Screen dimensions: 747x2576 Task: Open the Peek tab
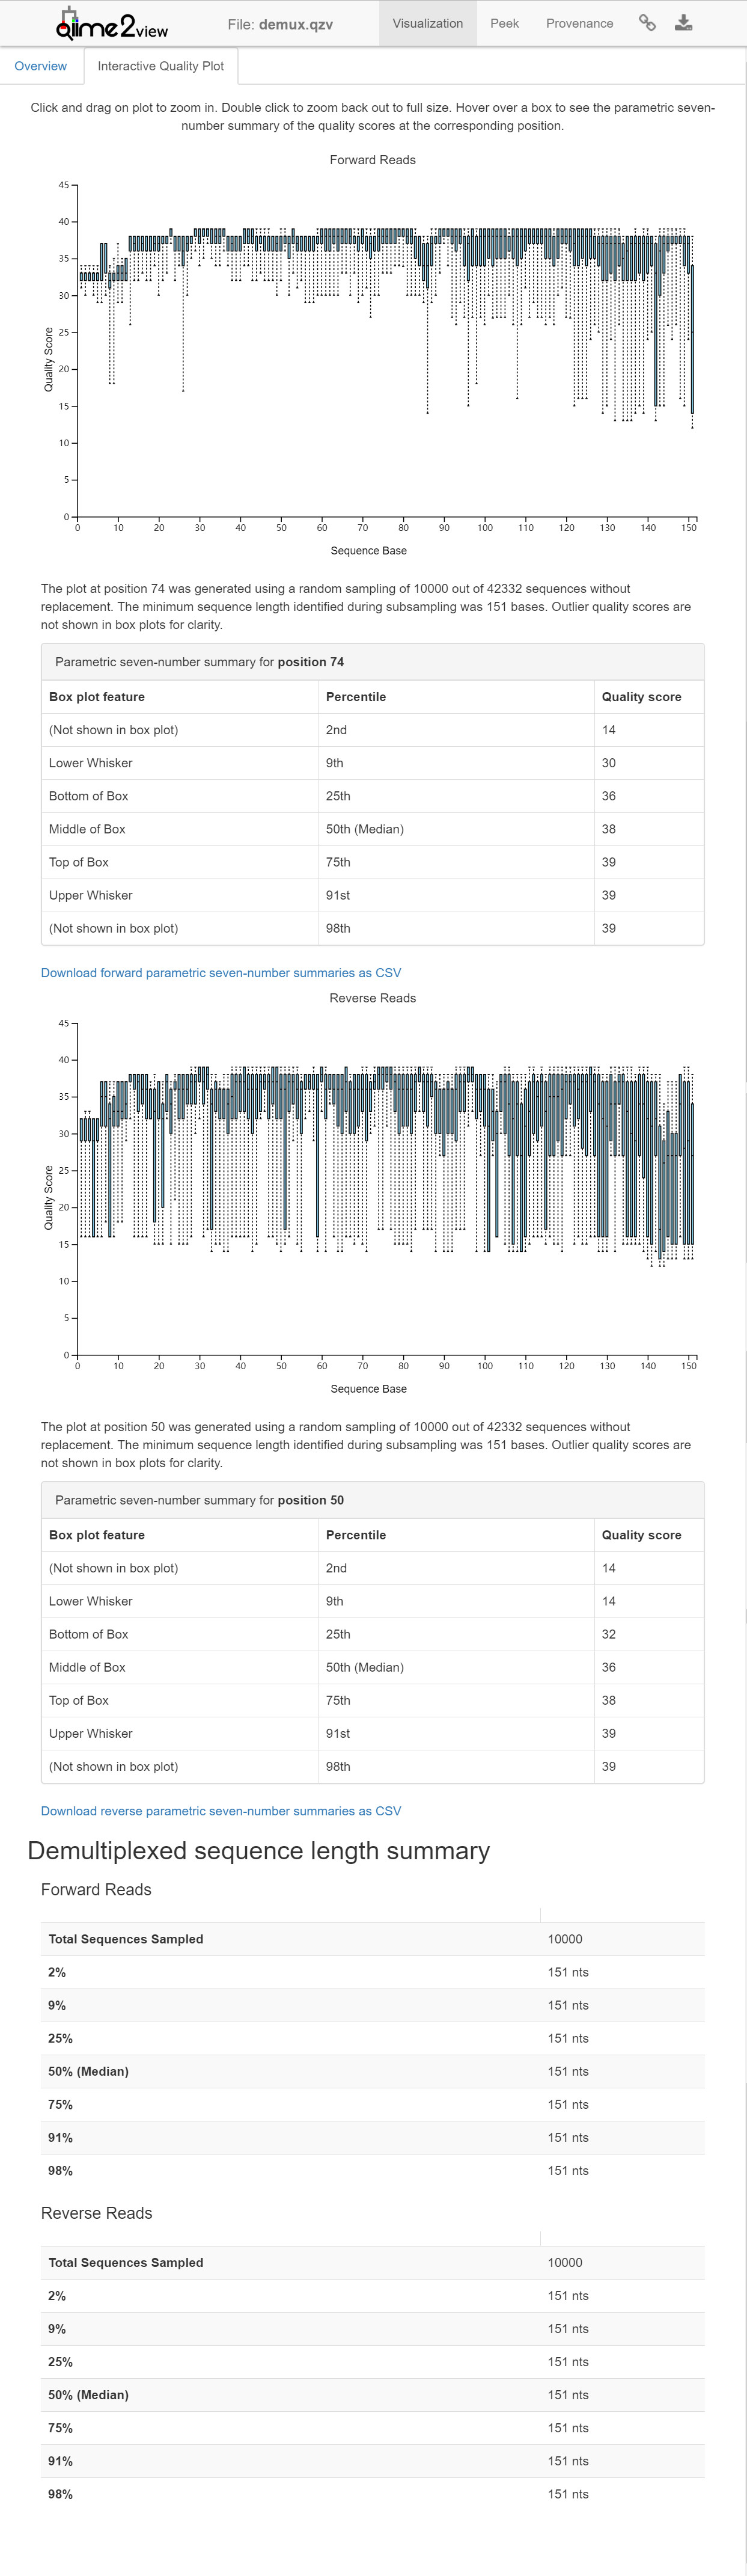504,23
